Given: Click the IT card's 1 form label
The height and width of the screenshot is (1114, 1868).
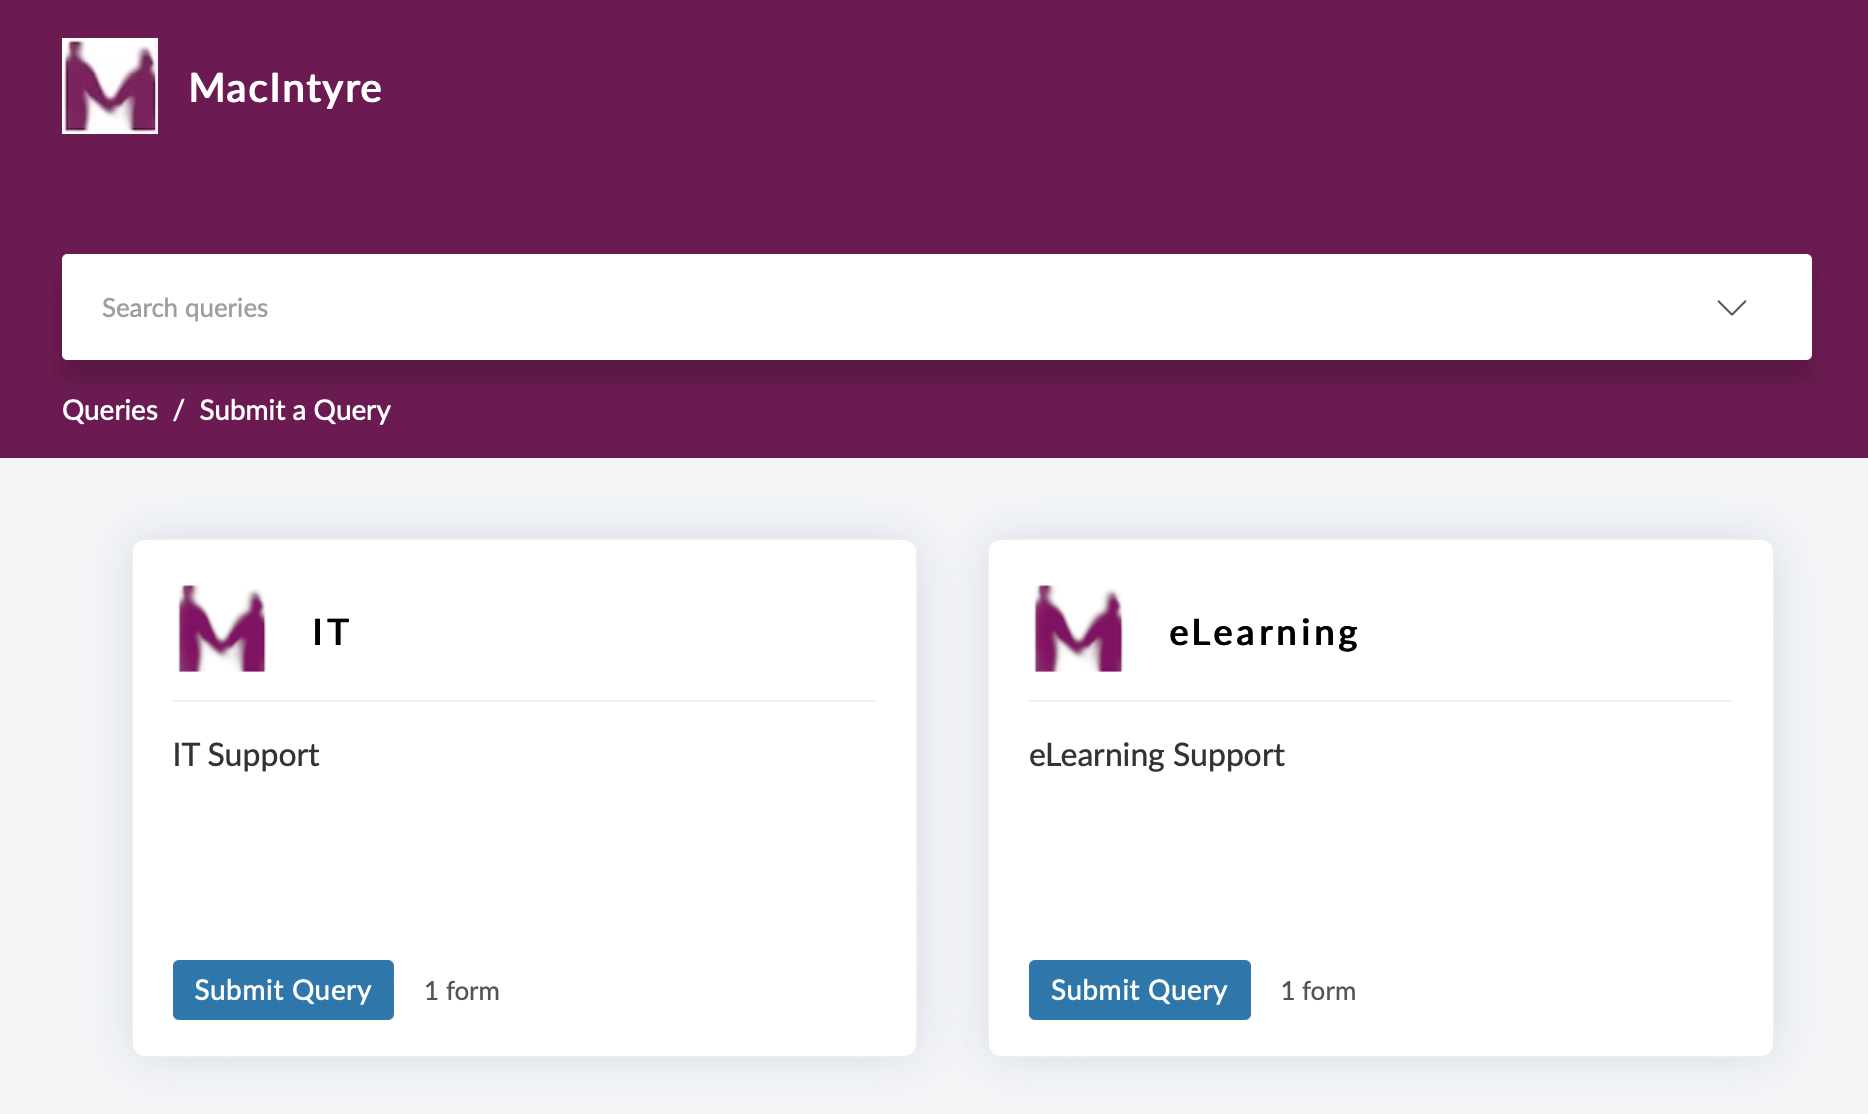Looking at the screenshot, I should [462, 991].
